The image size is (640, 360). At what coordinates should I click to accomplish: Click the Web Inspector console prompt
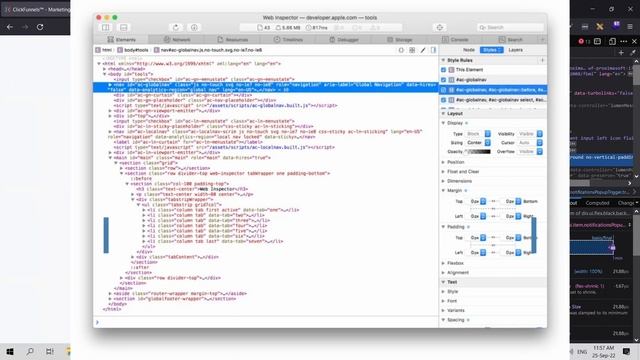(x=266, y=322)
